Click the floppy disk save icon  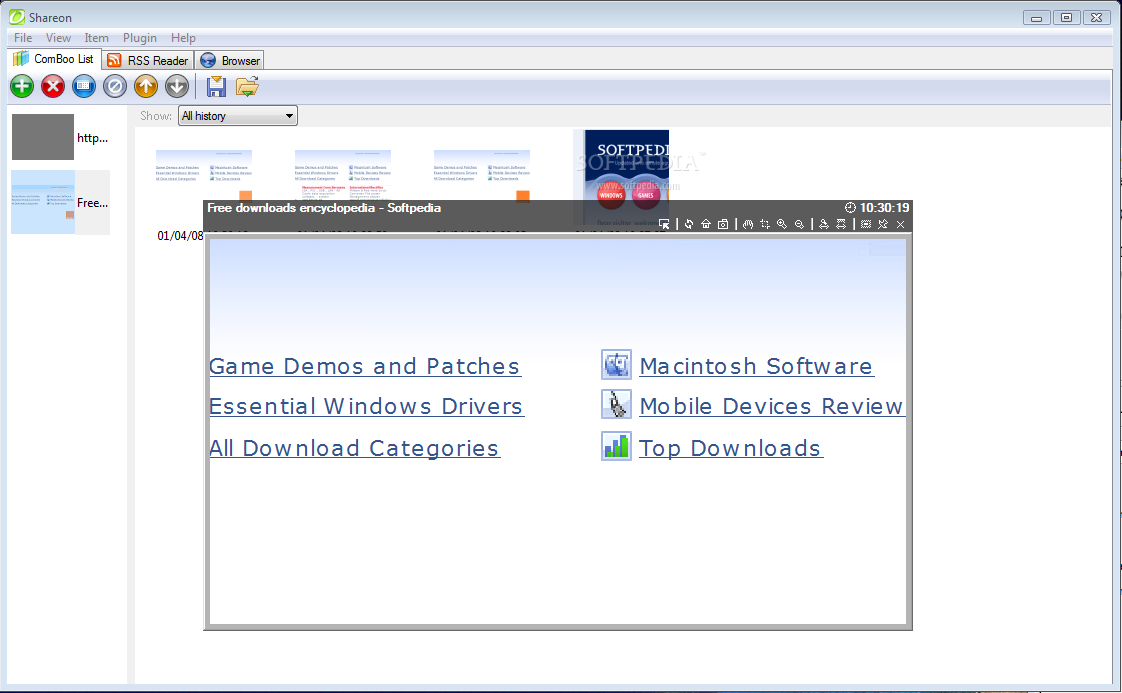coord(216,87)
